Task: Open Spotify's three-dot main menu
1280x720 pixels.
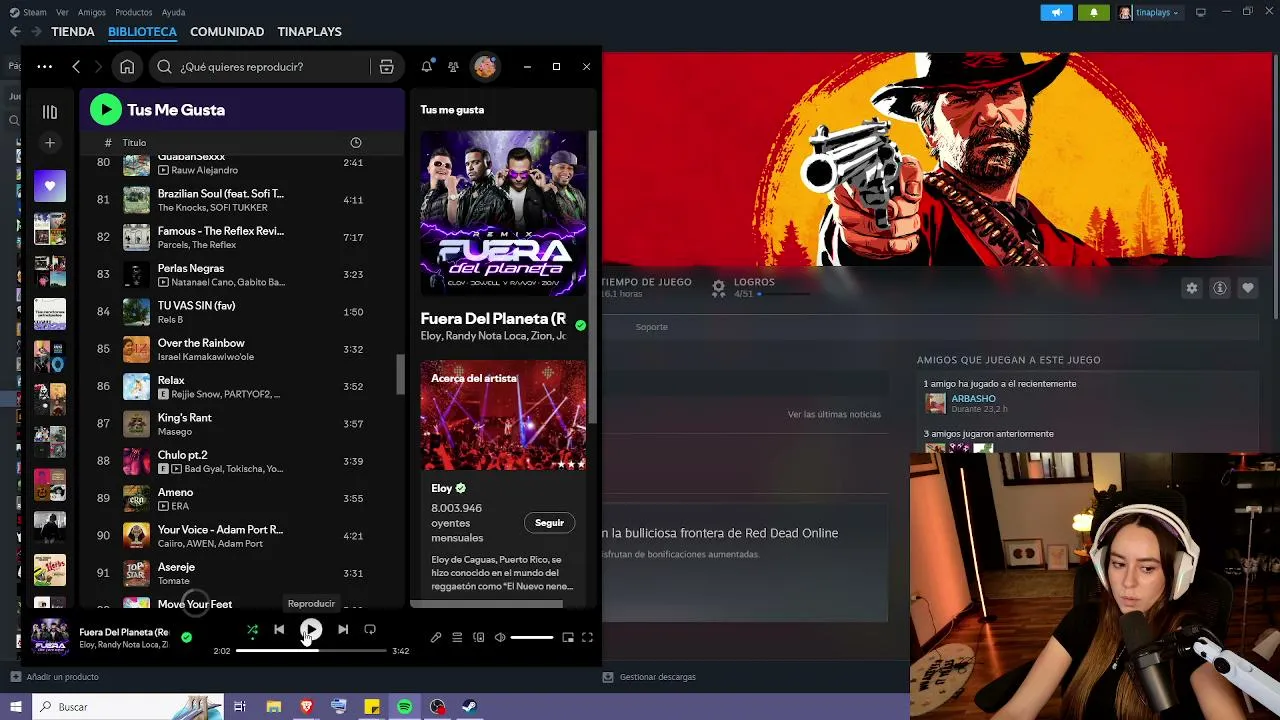Action: pos(44,67)
